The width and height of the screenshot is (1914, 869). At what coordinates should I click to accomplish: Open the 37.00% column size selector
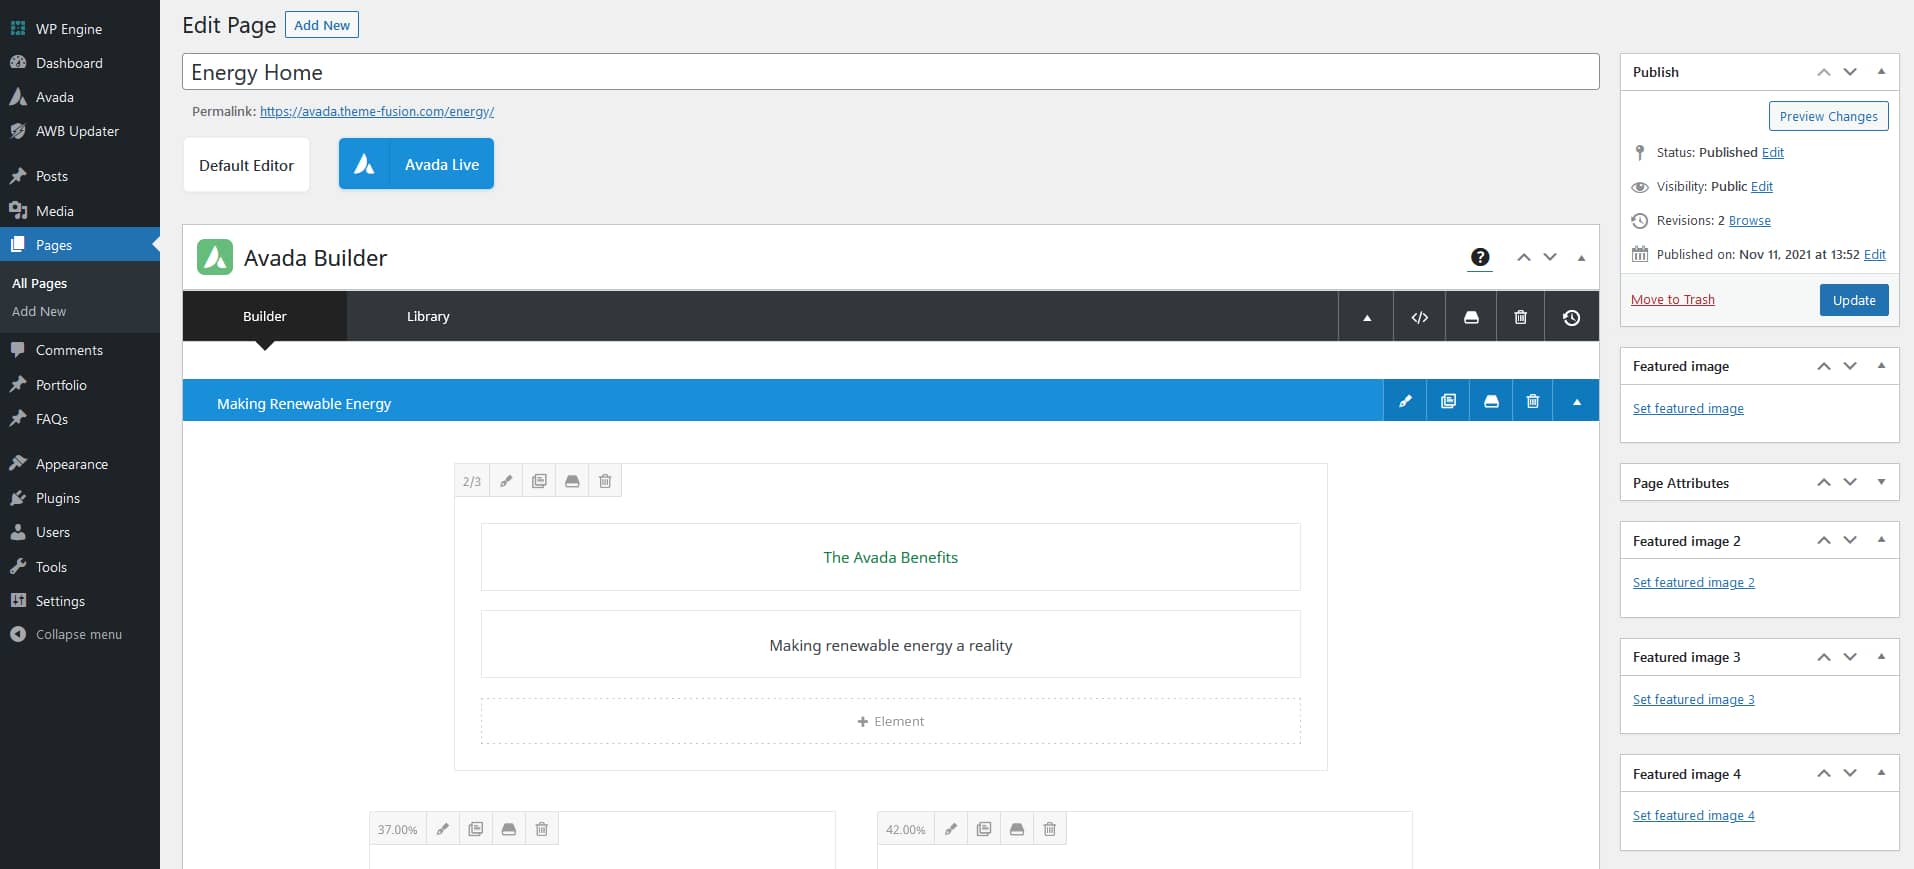[398, 829]
